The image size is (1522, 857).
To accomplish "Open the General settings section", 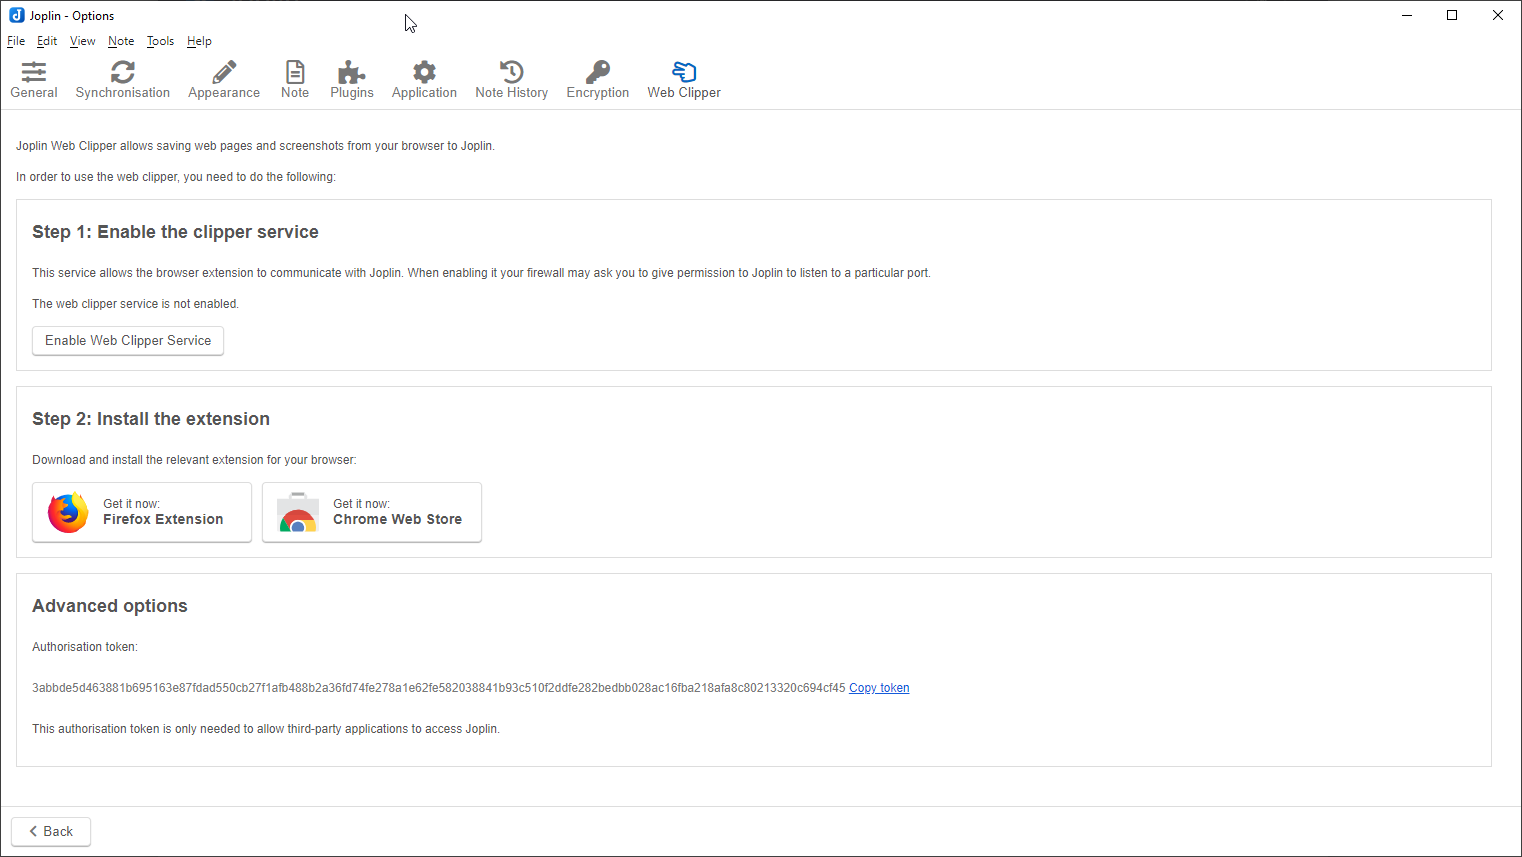I will [34, 80].
